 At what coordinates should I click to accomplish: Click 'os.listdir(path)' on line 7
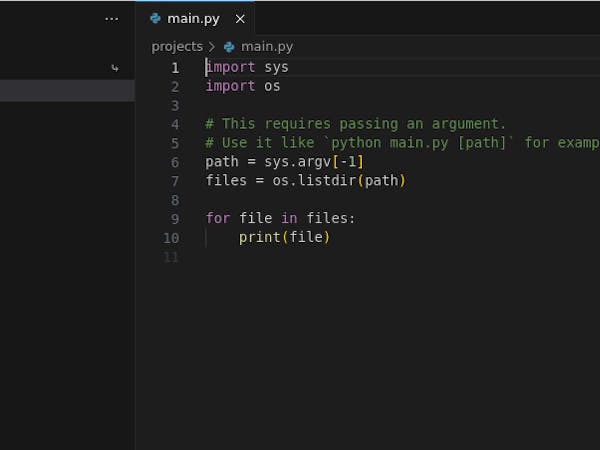tap(339, 181)
